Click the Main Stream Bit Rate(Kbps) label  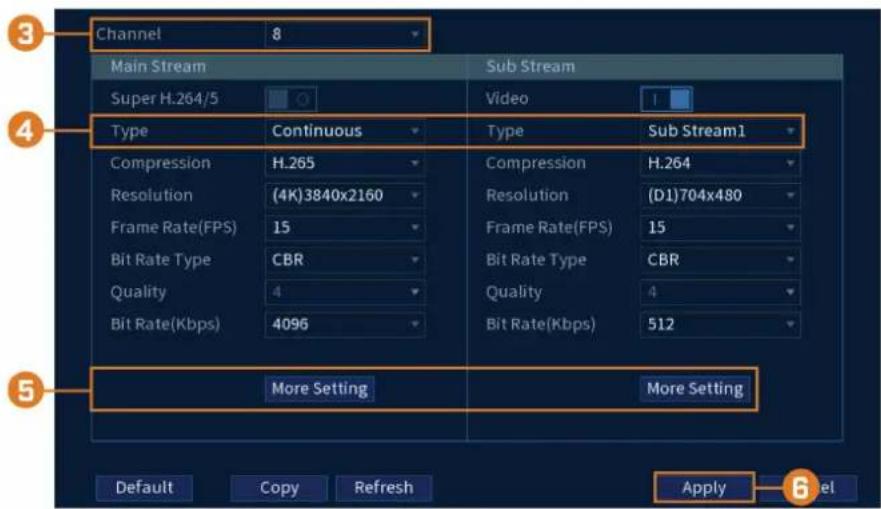[165, 325]
